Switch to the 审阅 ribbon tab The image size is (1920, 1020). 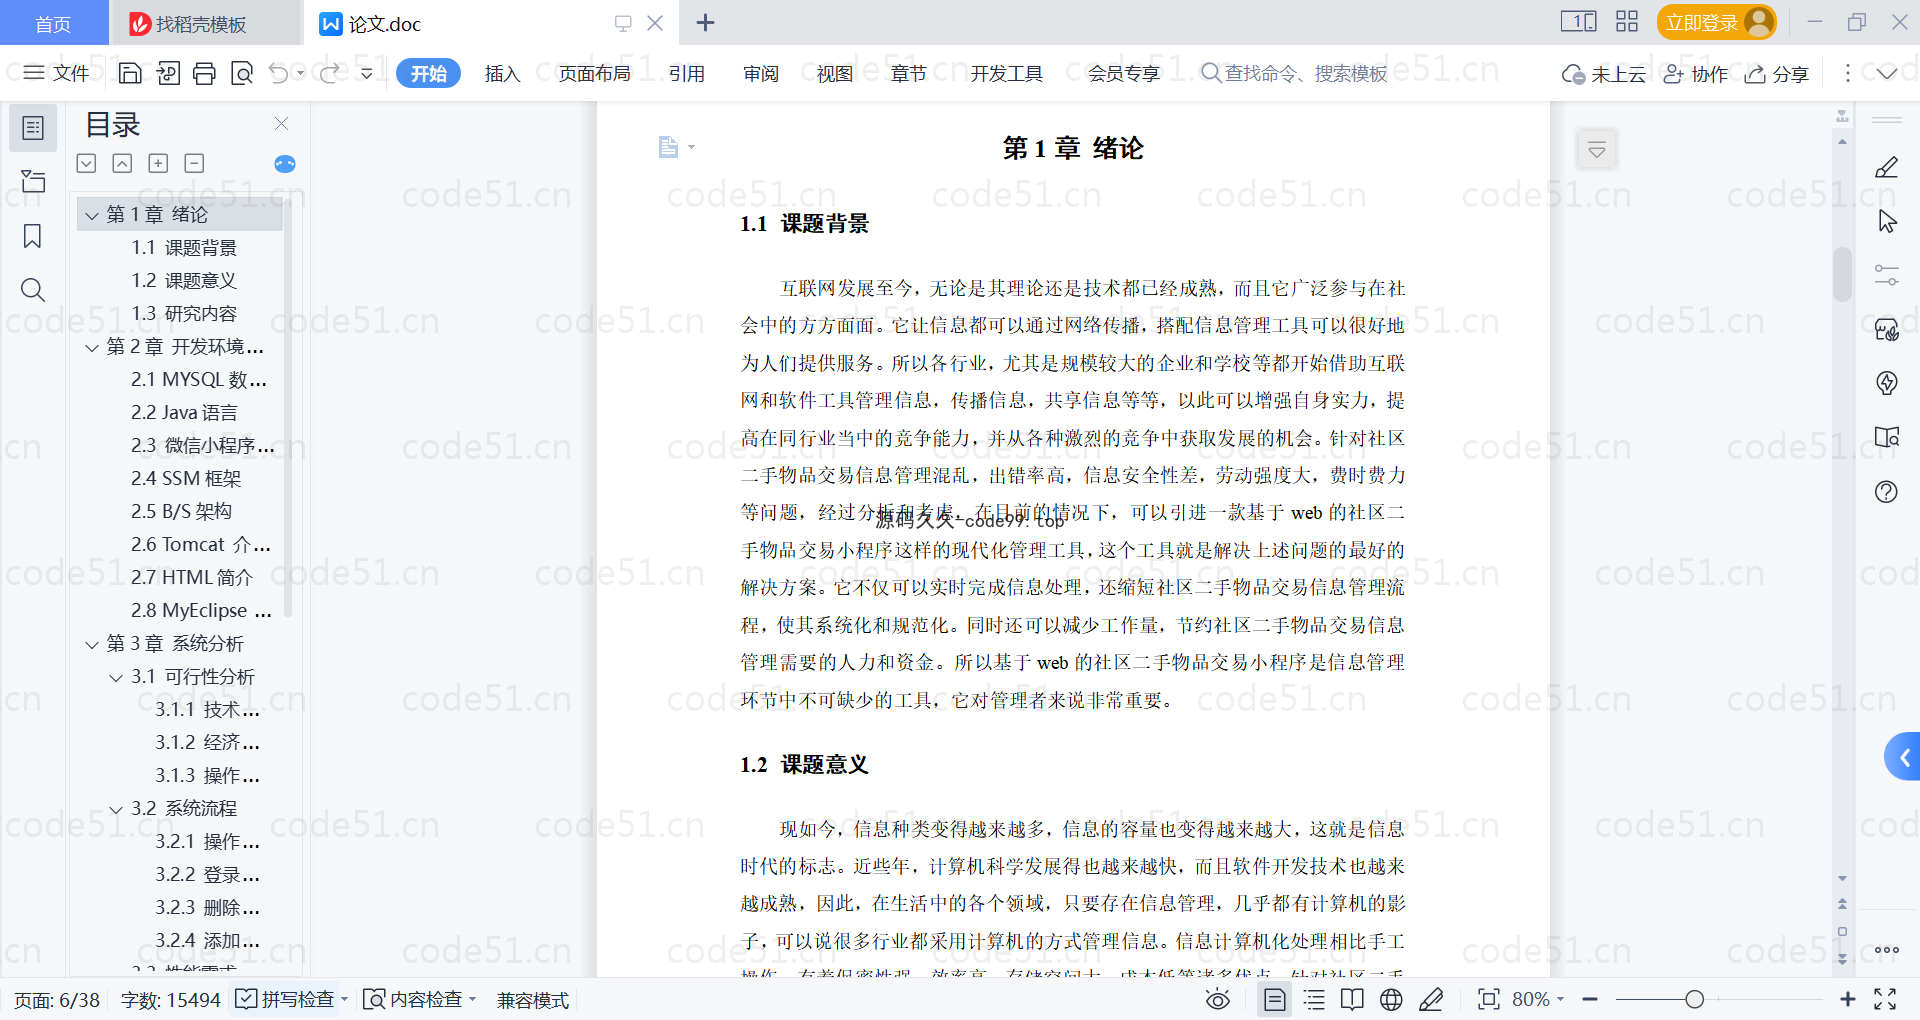coord(761,73)
